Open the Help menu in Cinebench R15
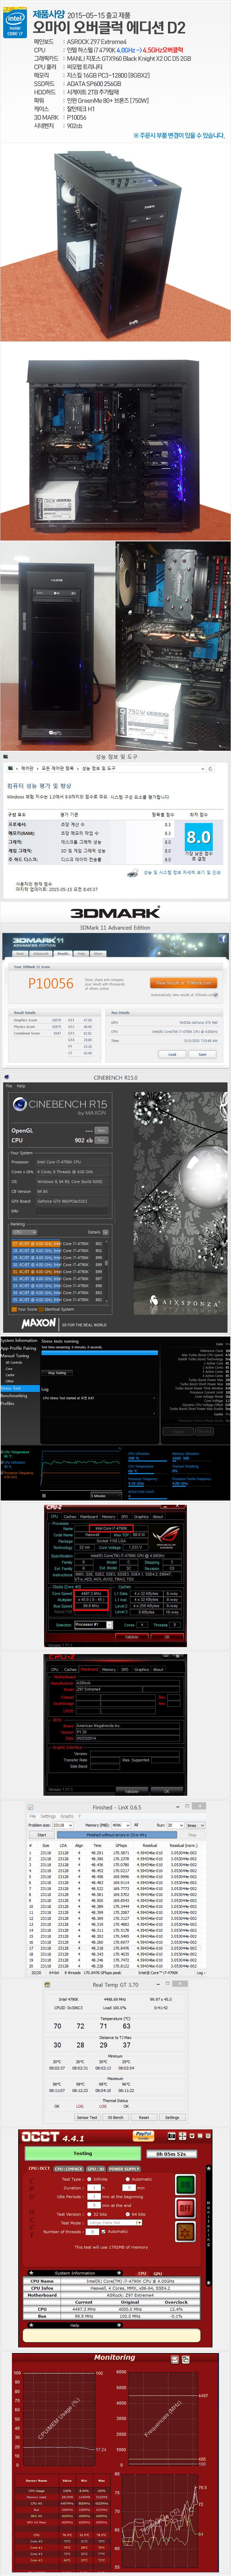Screen dimensions: 231x2576 click(21, 1086)
